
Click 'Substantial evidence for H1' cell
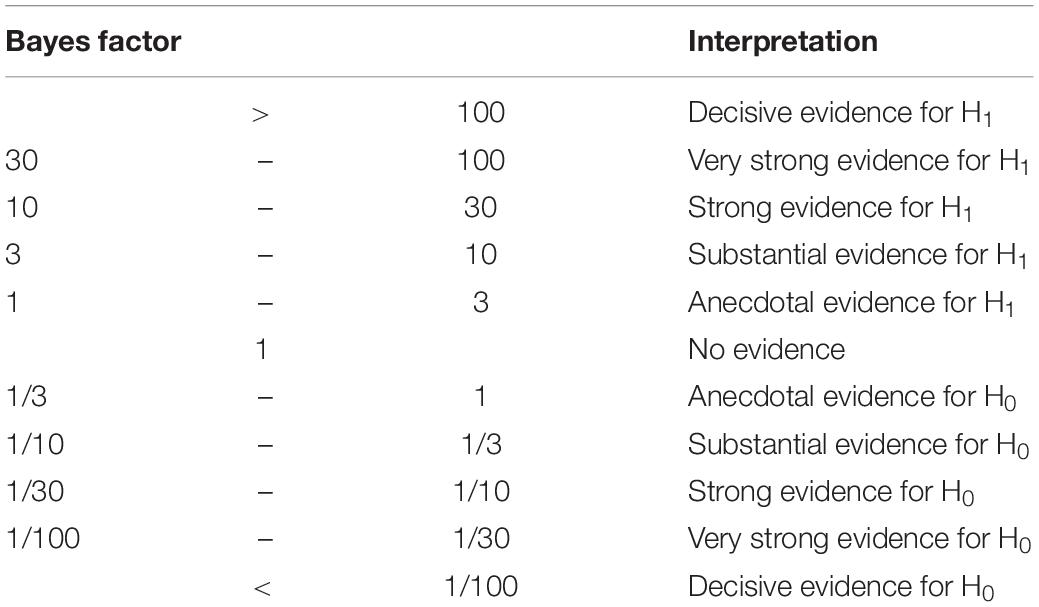[857, 255]
